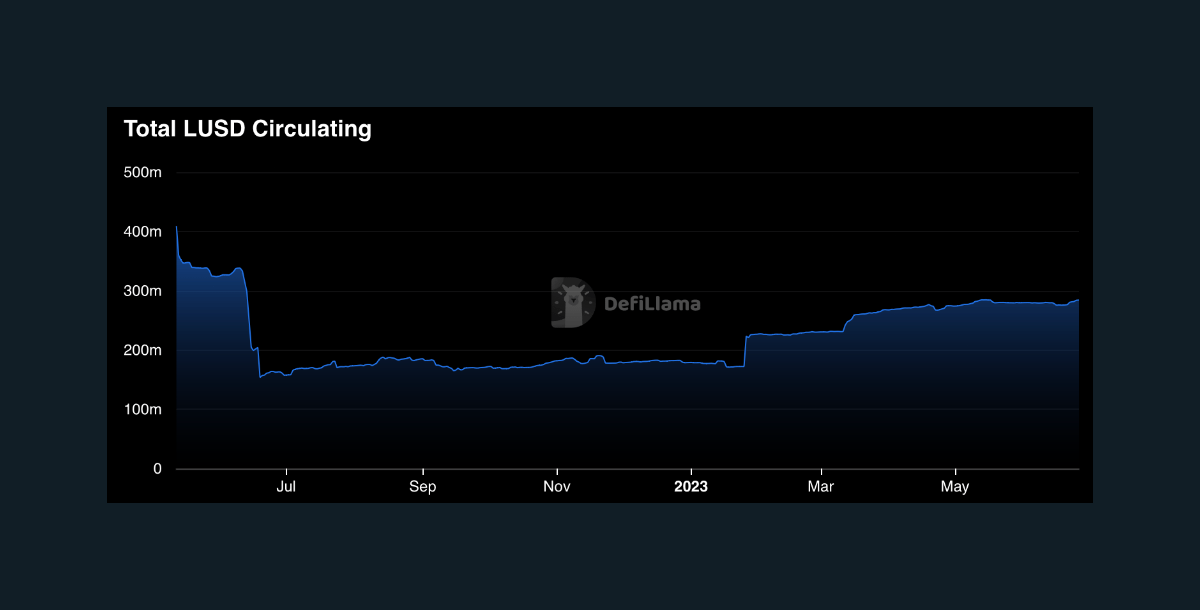Click the sharp vertical jump after 2023
Screen dimensions: 1200x610
(x=746, y=350)
